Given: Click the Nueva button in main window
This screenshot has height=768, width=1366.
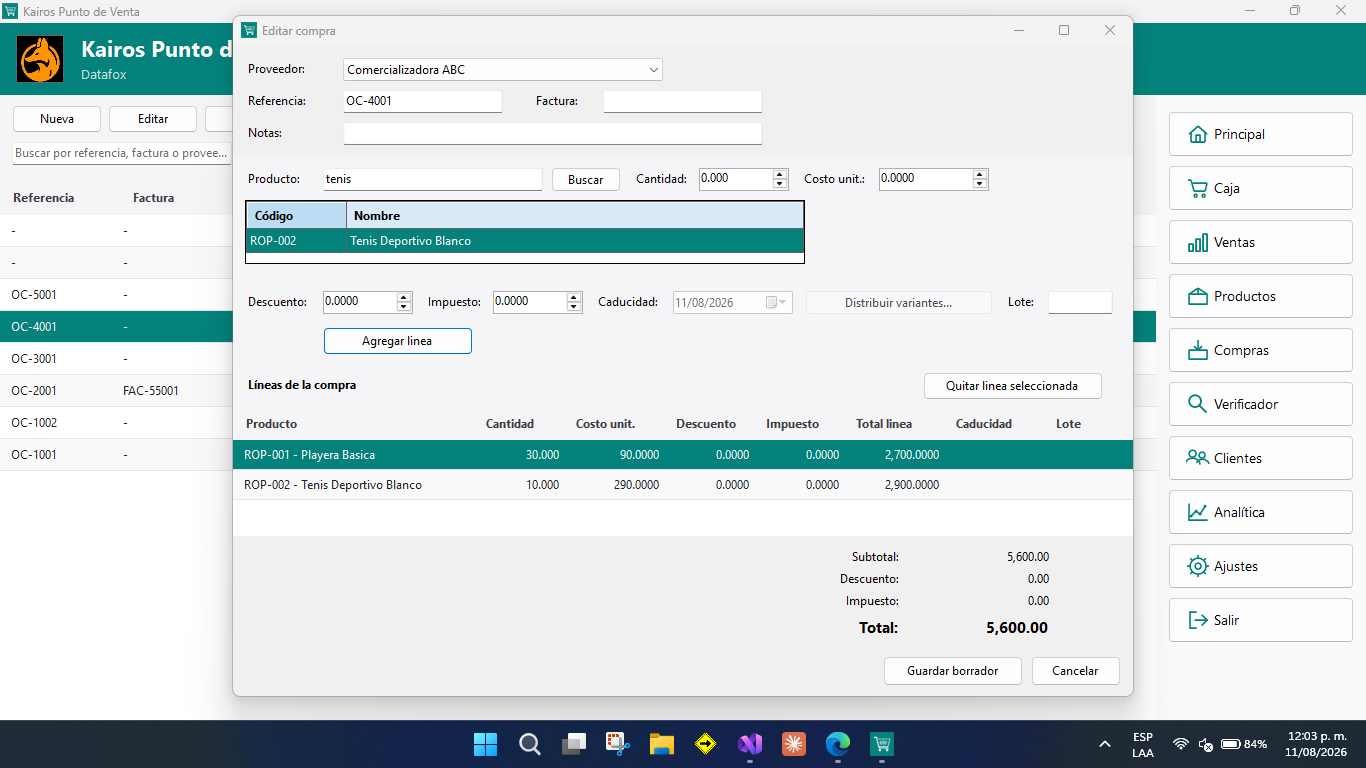Looking at the screenshot, I should (x=57, y=119).
